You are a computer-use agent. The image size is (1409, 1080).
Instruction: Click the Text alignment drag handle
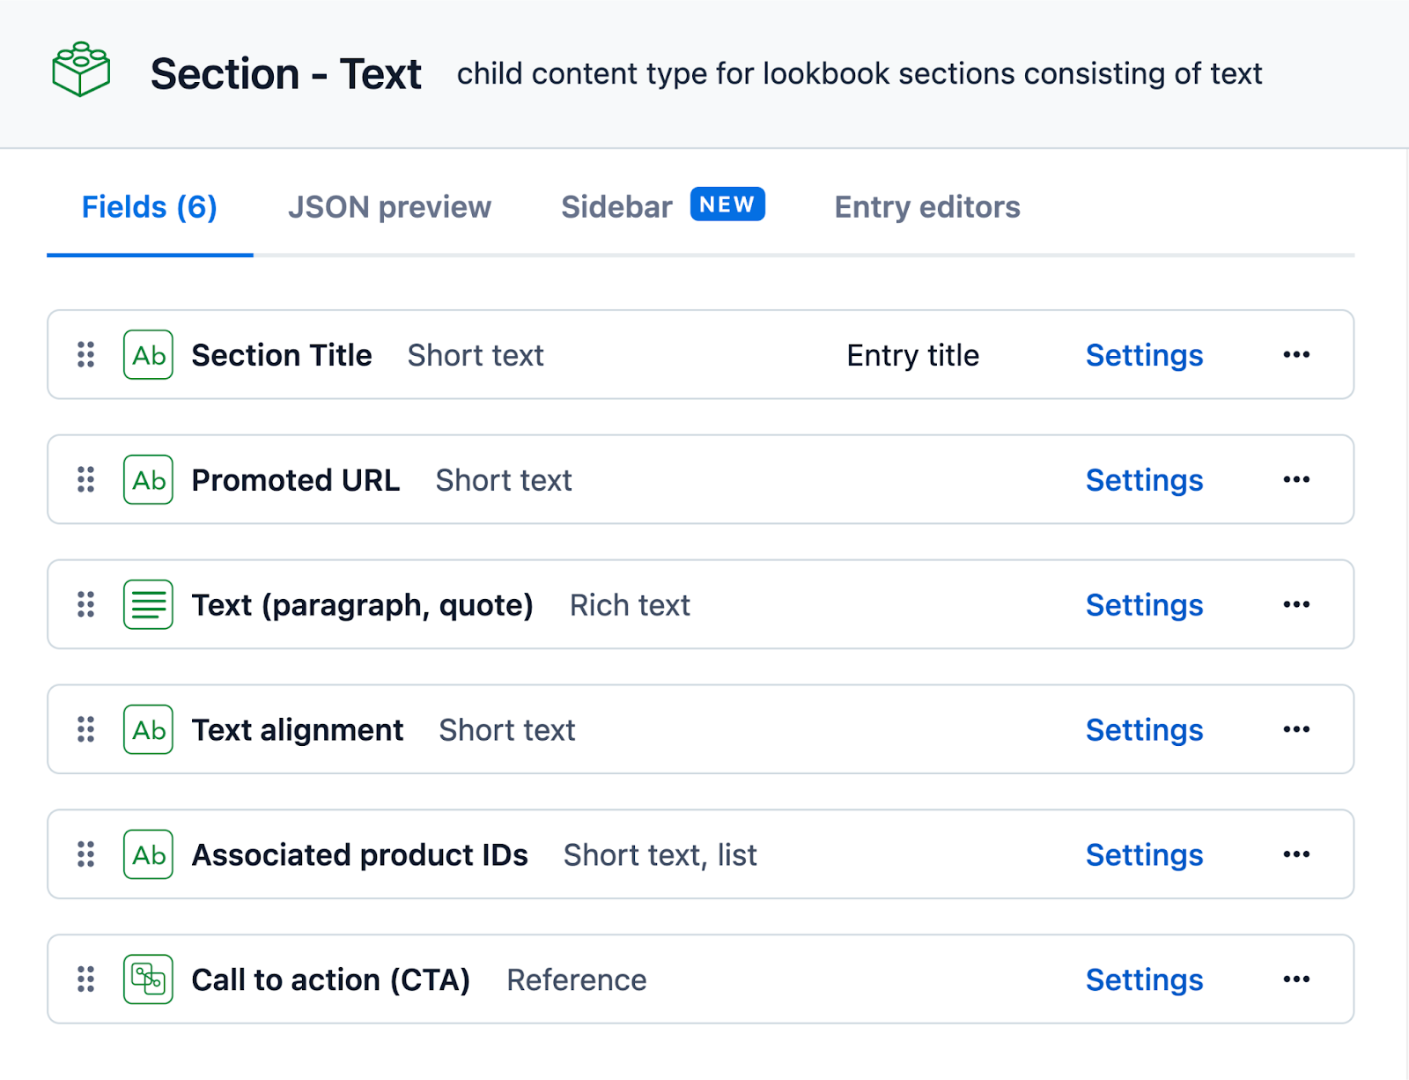click(x=86, y=730)
